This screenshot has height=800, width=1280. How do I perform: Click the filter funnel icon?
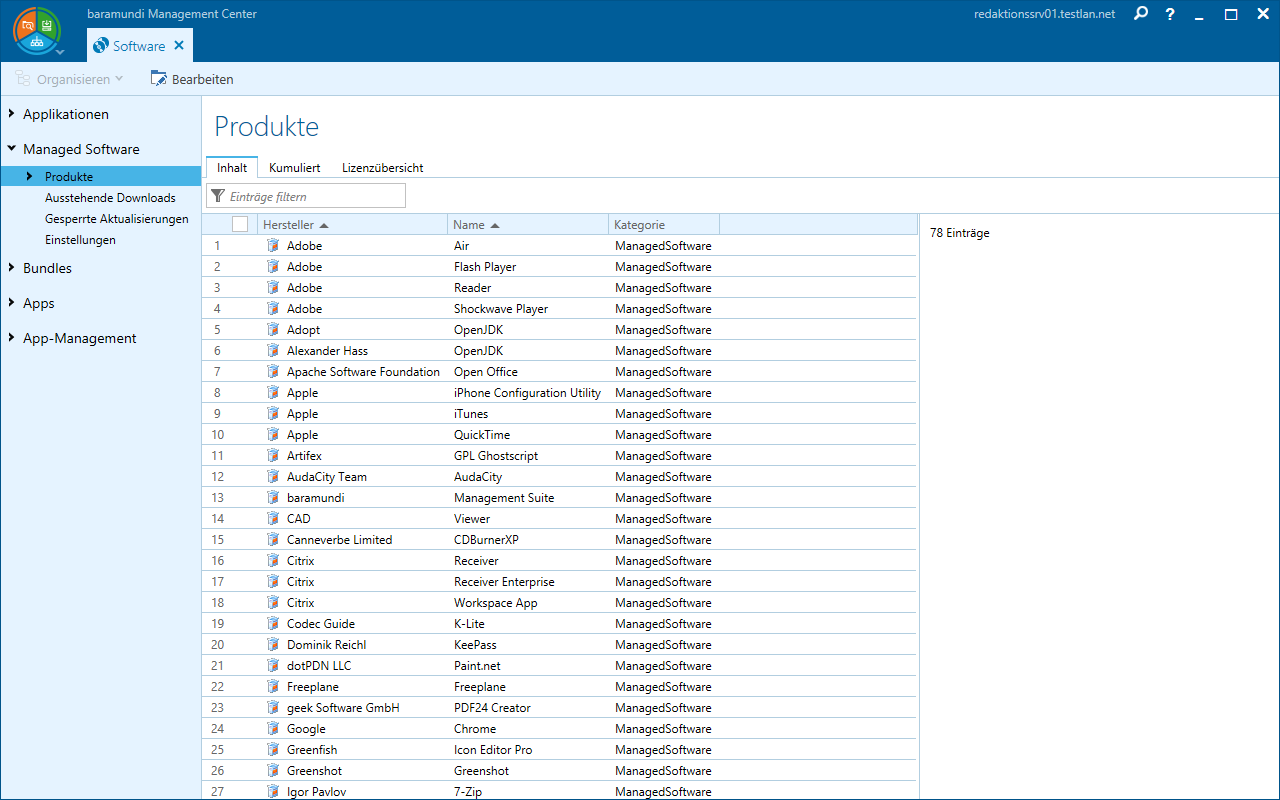point(218,196)
